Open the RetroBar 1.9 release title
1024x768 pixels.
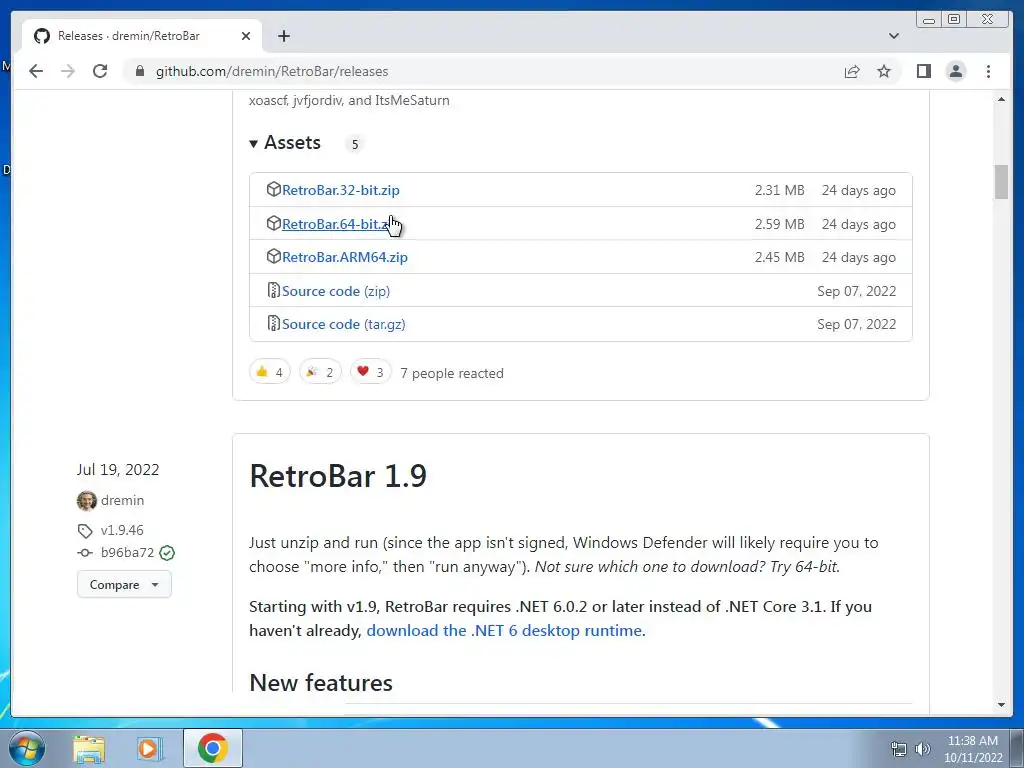pos(338,475)
